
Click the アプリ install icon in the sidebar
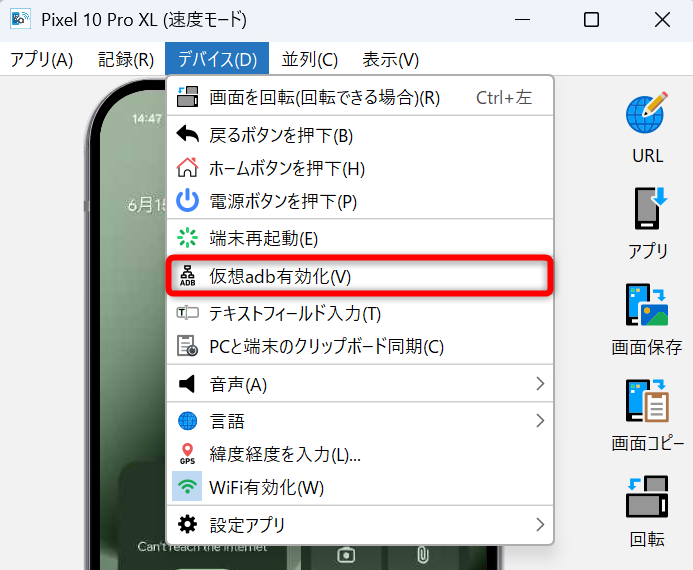tap(650, 208)
